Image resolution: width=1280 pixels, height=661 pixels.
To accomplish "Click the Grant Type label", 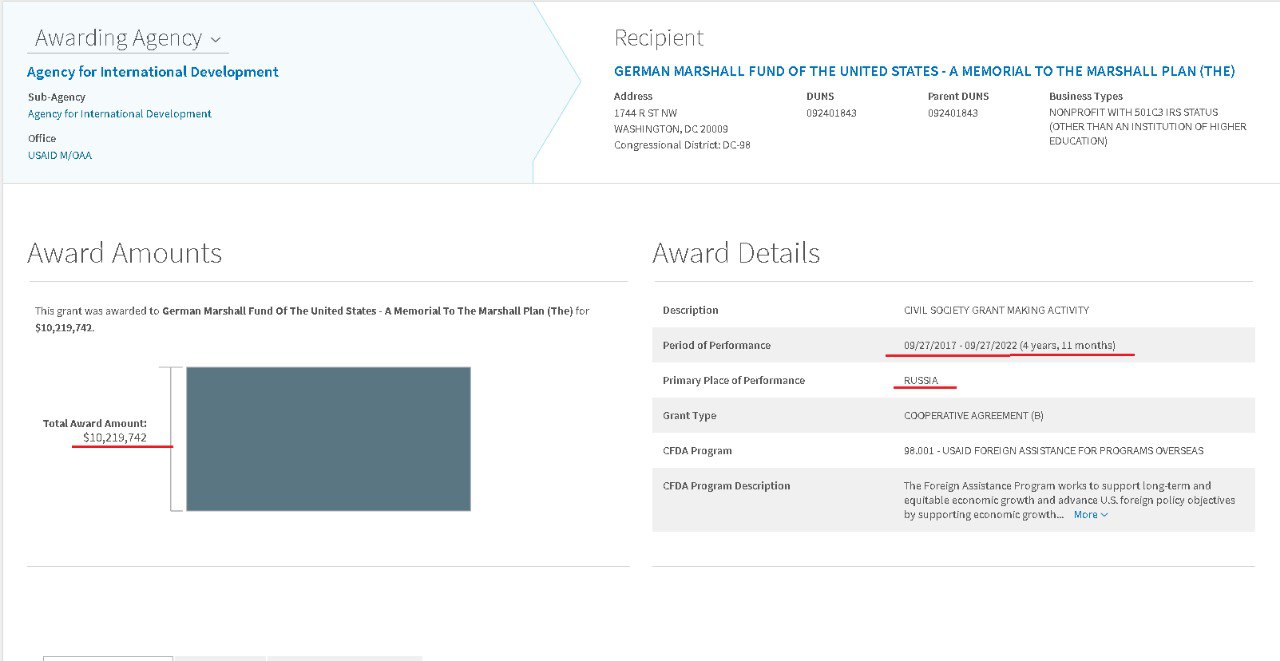I will pyautogui.click(x=690, y=415).
